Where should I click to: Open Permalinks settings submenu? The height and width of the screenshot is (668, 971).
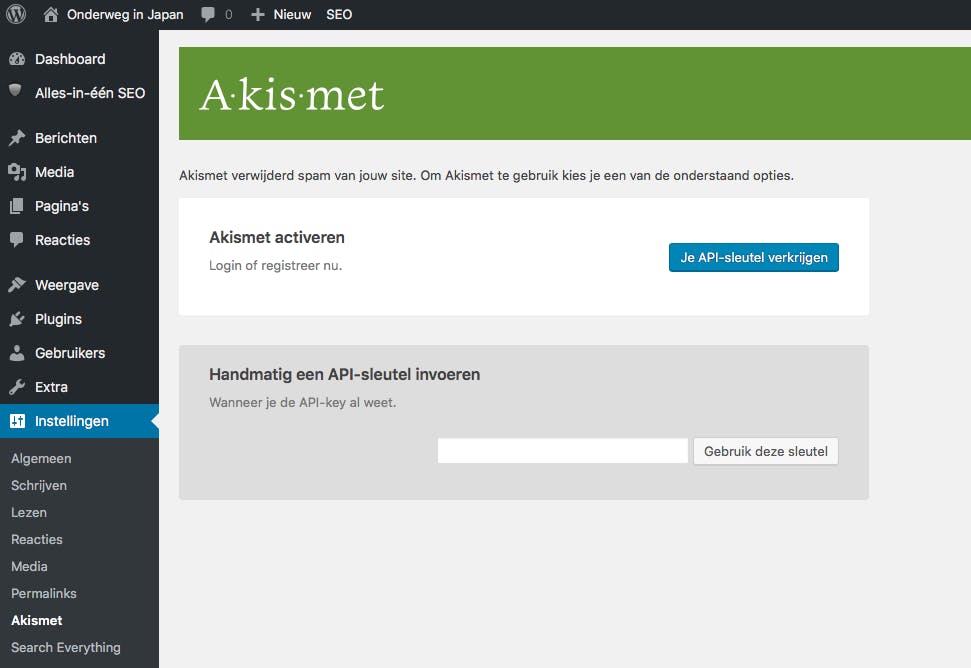point(44,594)
